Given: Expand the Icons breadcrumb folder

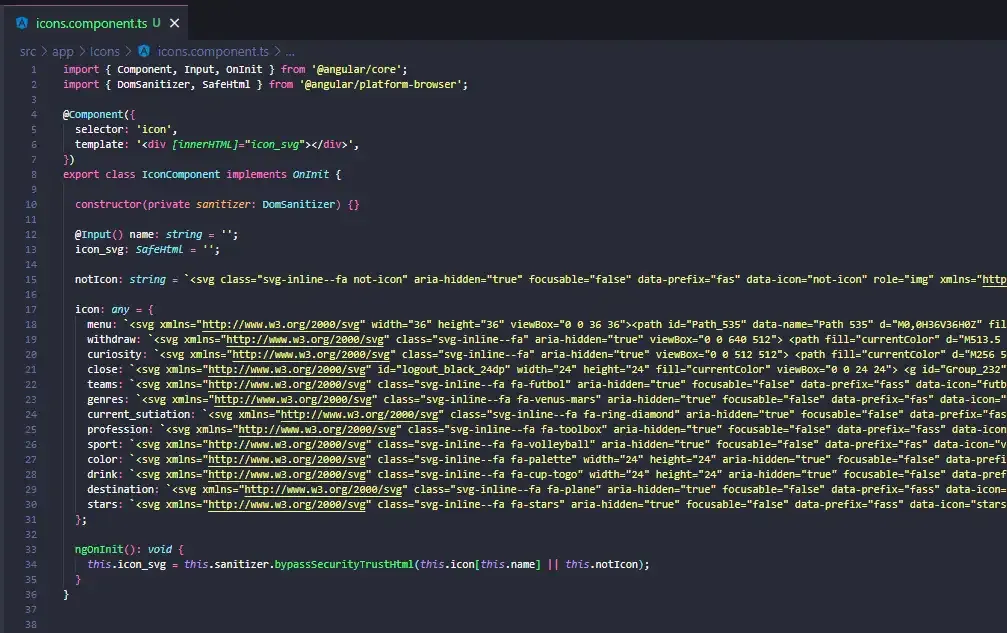Looking at the screenshot, I should 104,51.
